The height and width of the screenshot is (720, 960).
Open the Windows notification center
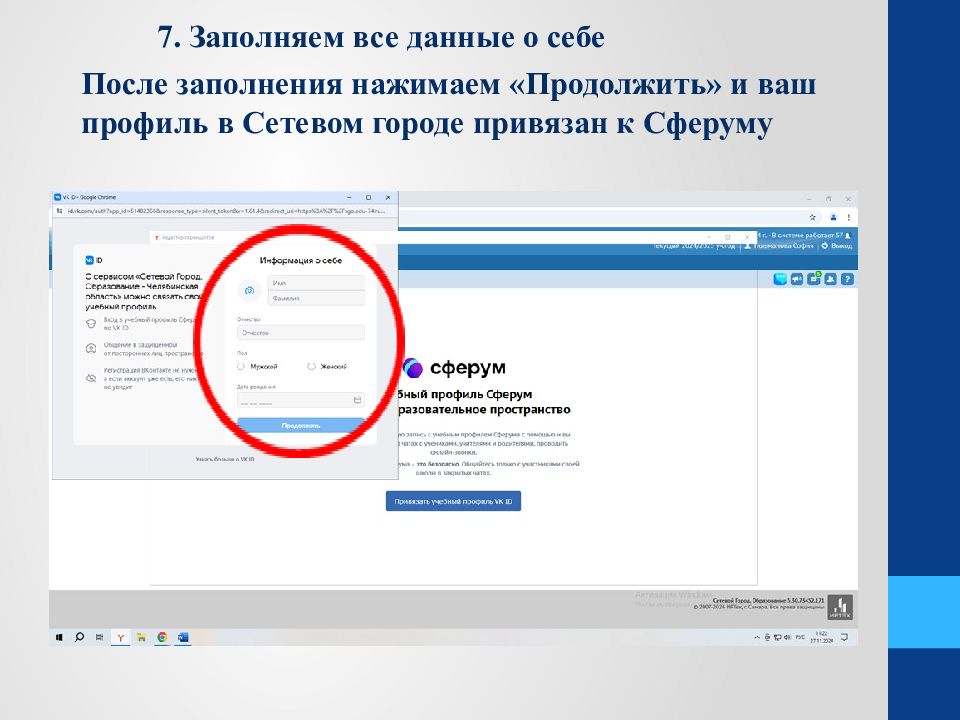(x=844, y=637)
